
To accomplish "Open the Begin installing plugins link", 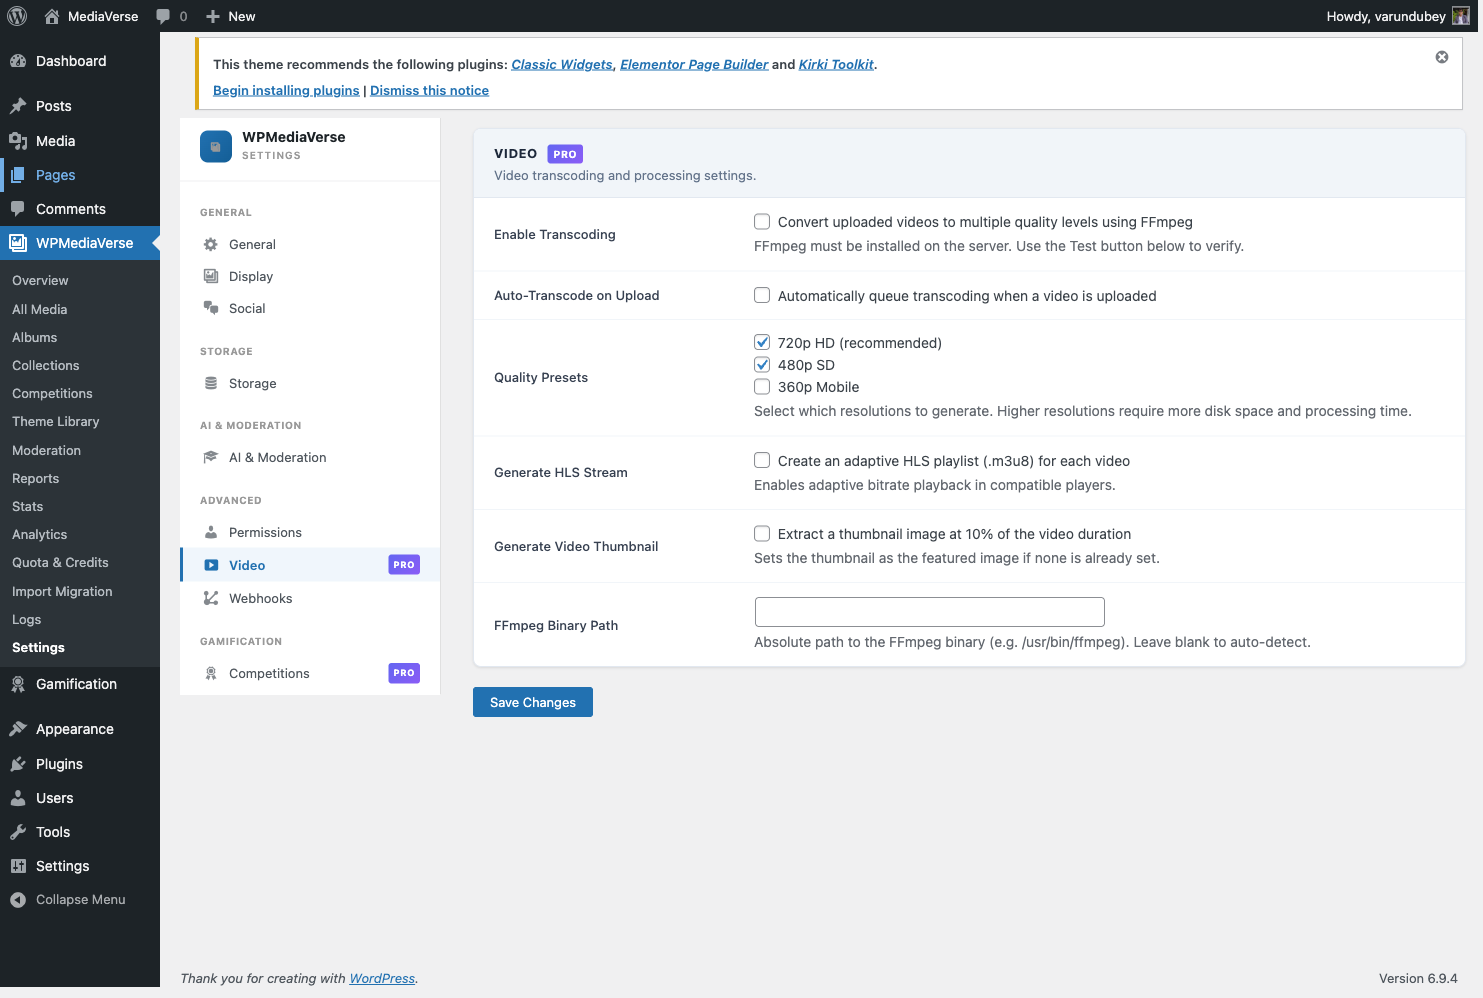I will tap(286, 90).
